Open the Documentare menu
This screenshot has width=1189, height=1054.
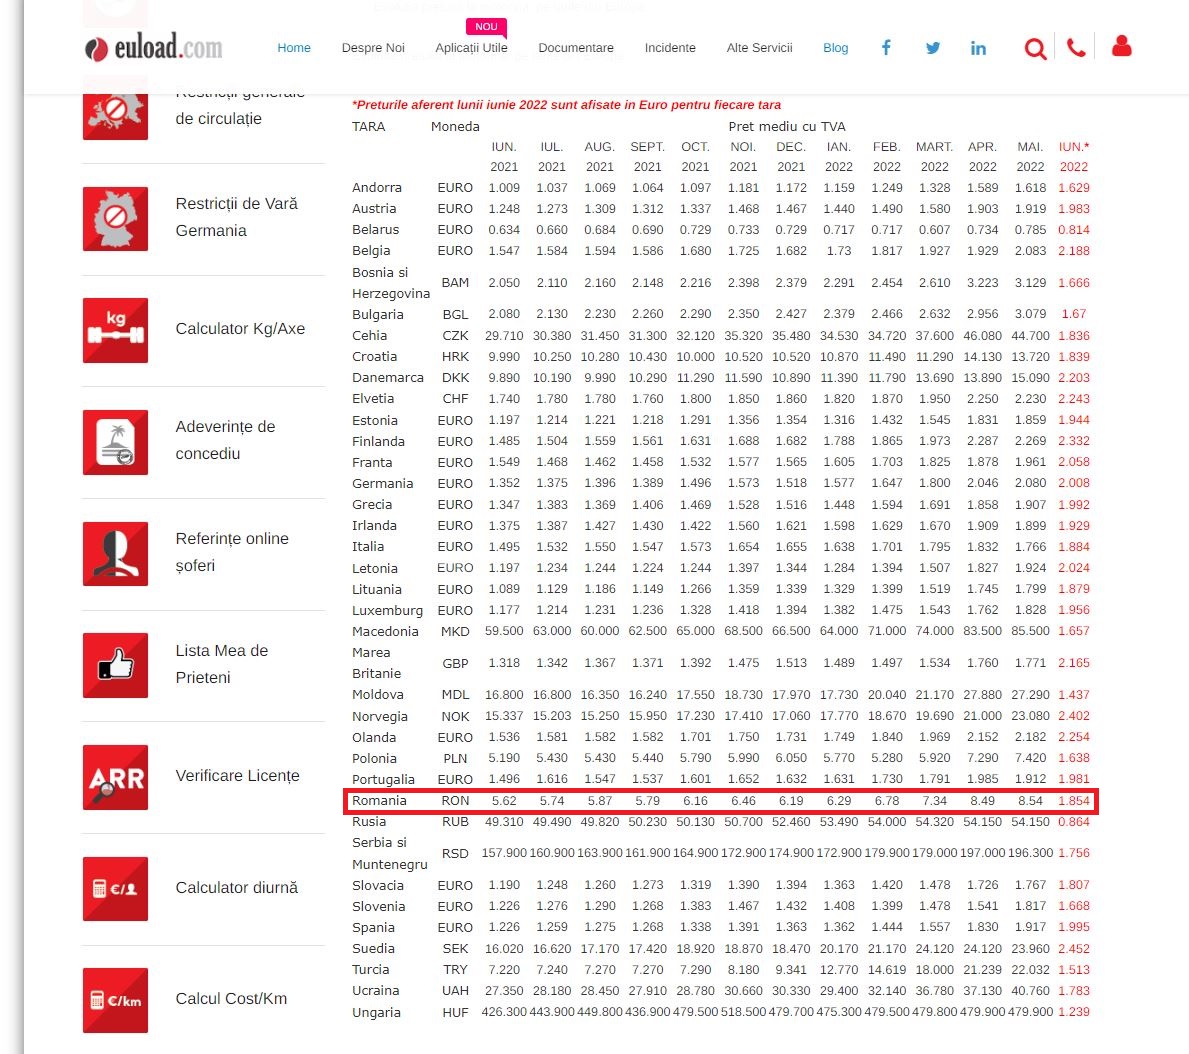coord(576,48)
